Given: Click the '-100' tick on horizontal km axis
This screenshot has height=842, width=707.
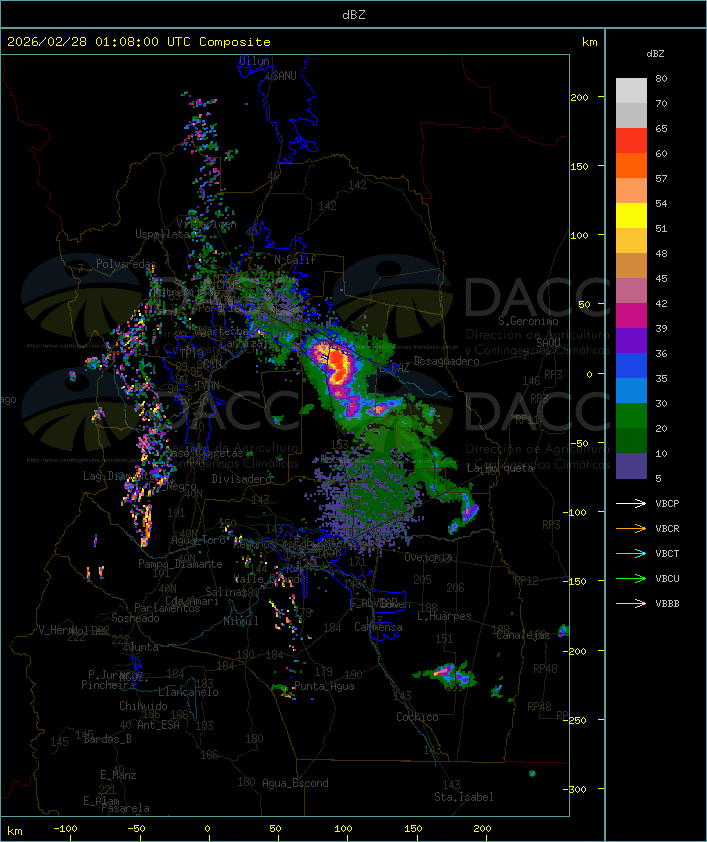Looking at the screenshot, I should pos(65,829).
